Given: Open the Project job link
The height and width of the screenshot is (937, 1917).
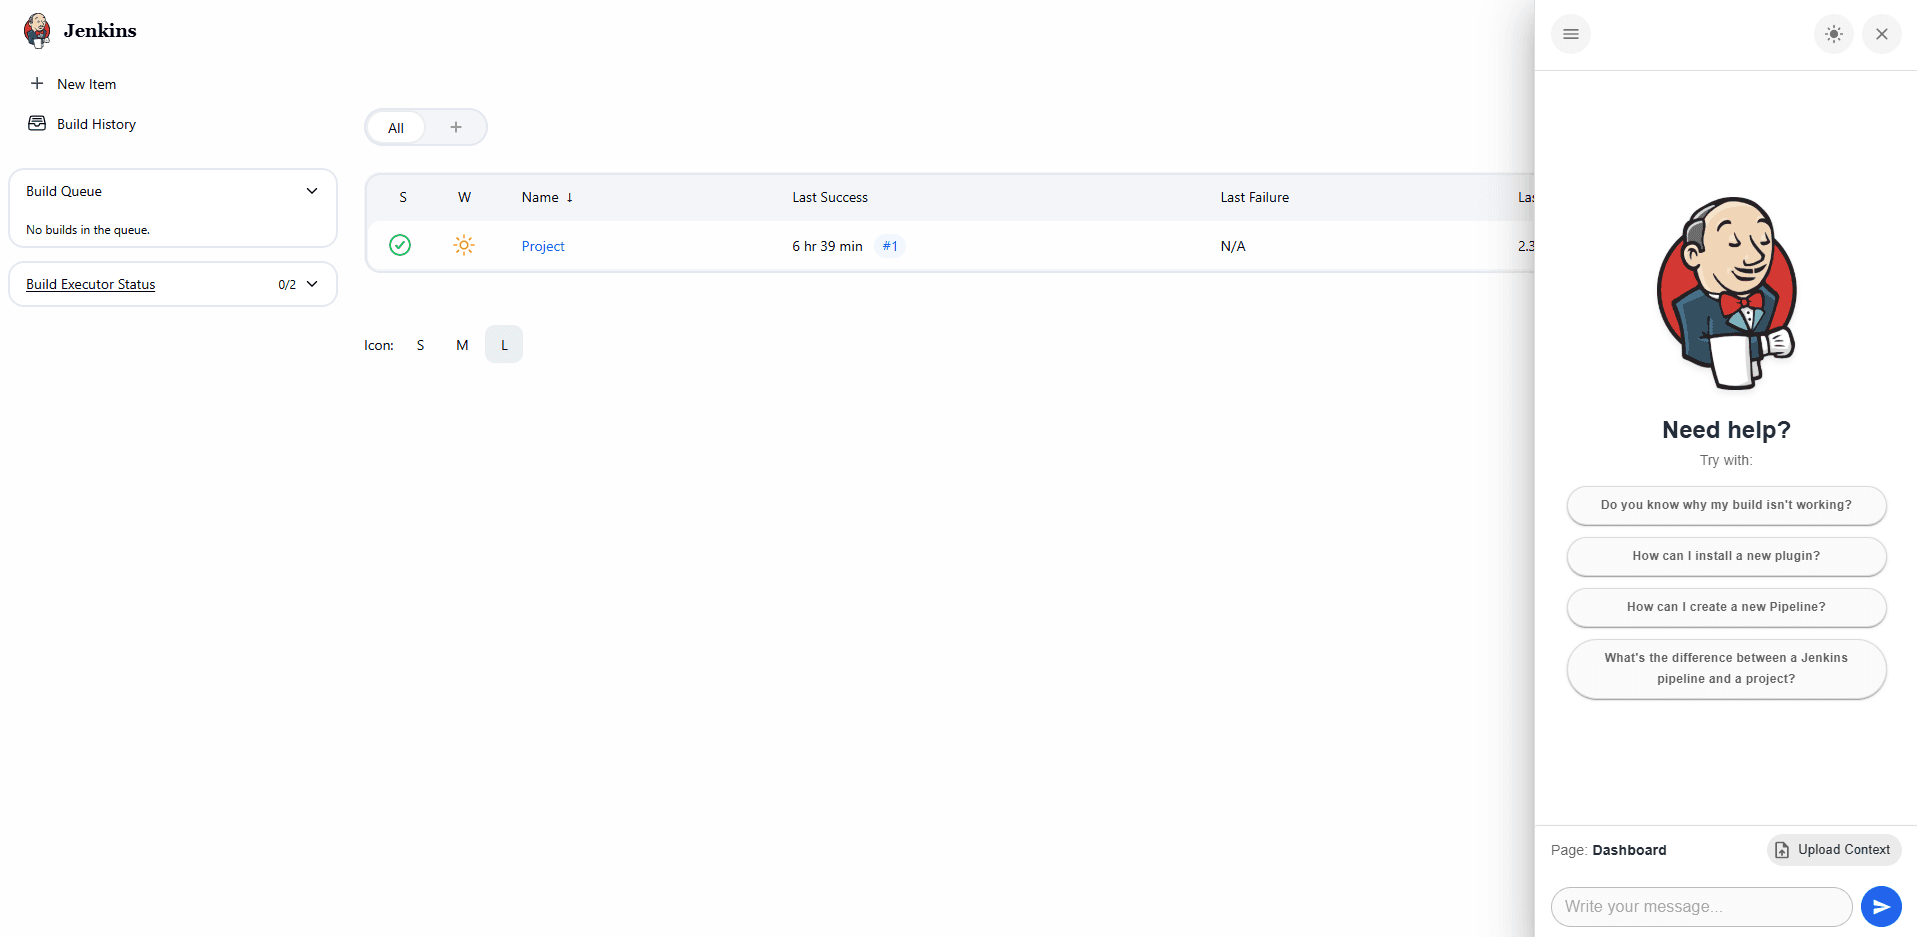Looking at the screenshot, I should click(x=543, y=246).
